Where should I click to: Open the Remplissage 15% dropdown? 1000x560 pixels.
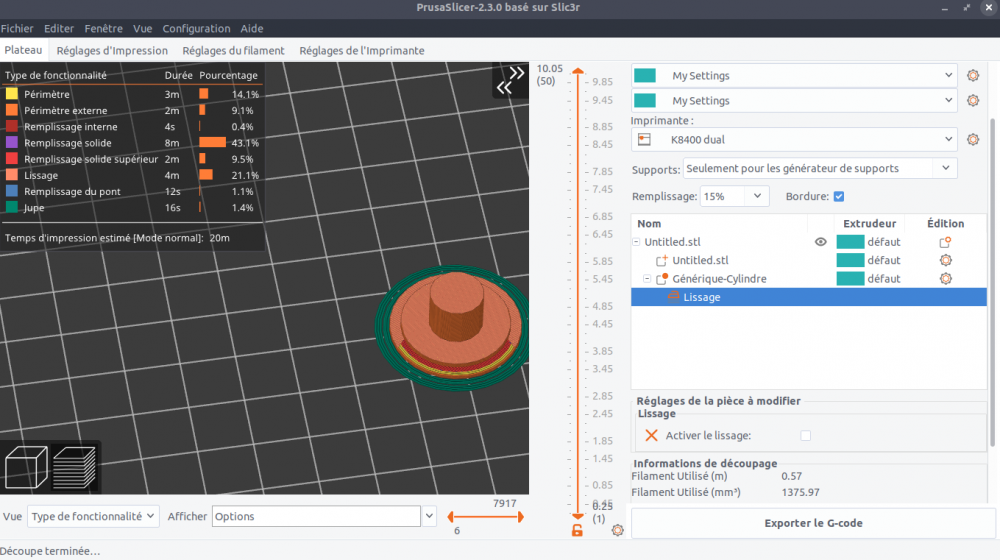734,196
